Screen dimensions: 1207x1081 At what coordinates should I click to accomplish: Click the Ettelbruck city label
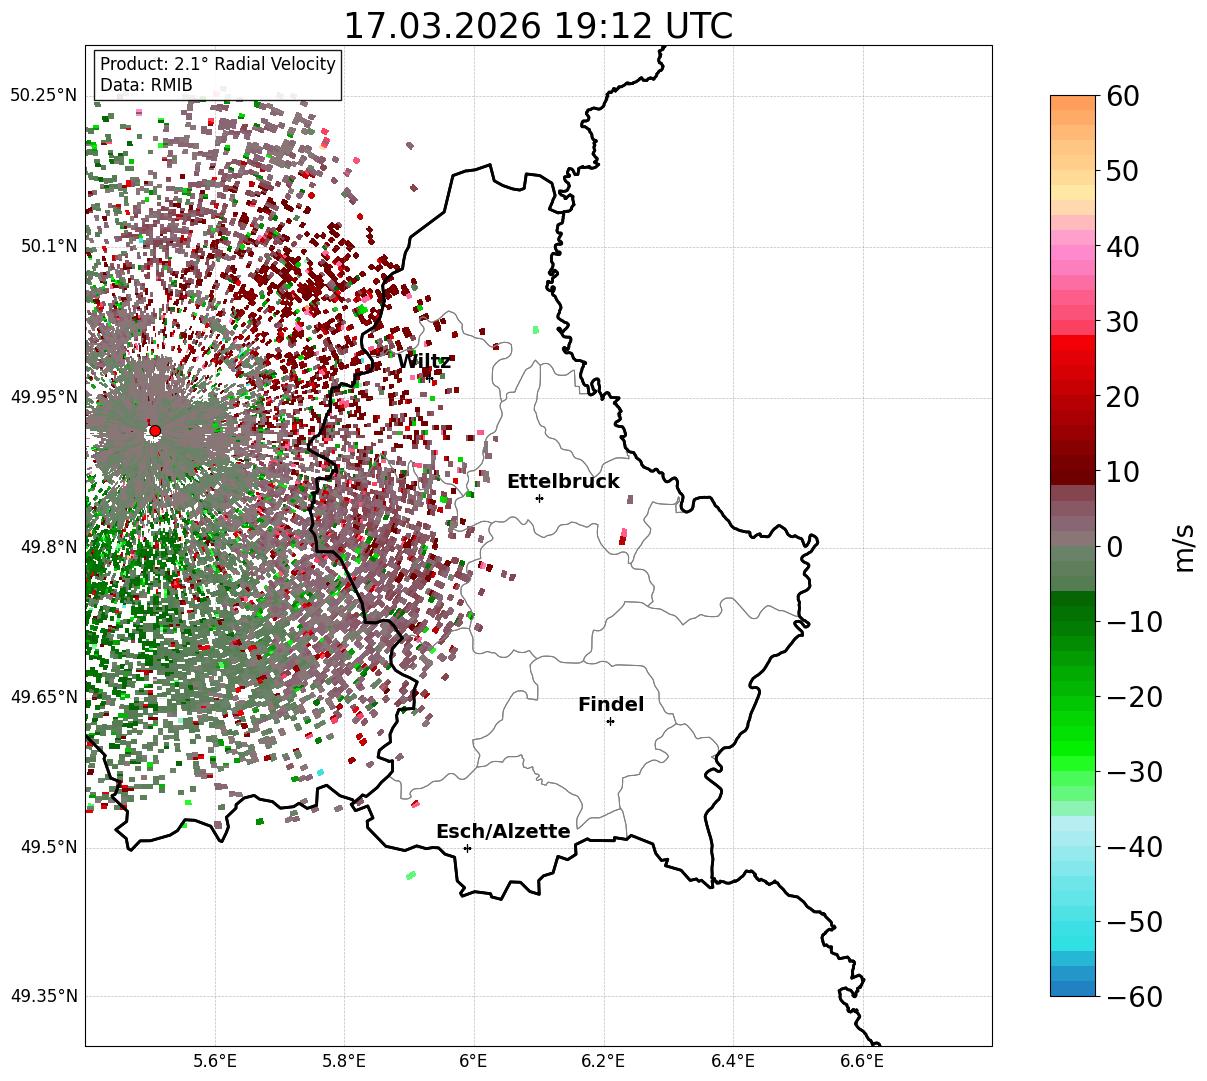(563, 482)
